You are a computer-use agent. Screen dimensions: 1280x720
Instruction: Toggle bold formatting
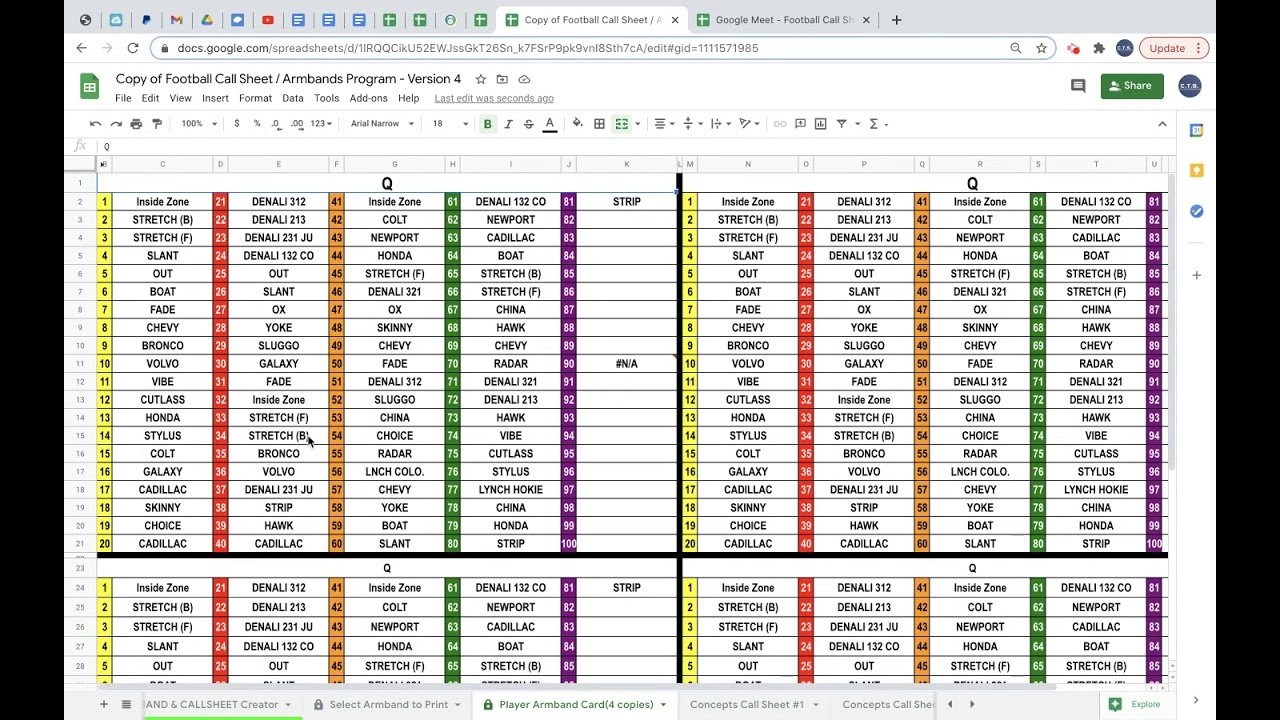pyautogui.click(x=487, y=123)
